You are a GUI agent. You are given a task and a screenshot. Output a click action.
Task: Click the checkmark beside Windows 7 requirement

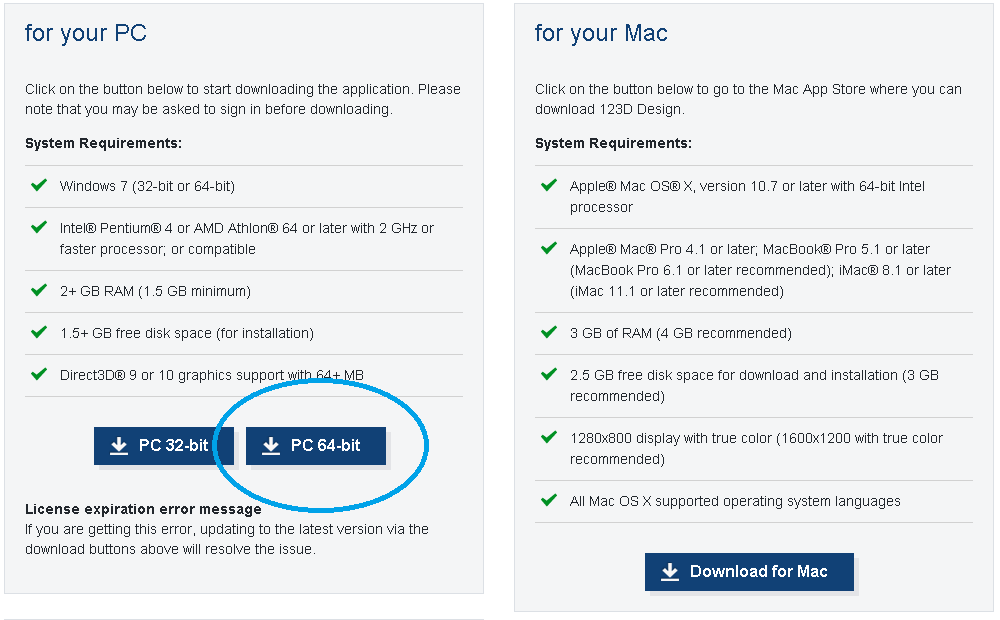pyautogui.click(x=39, y=185)
